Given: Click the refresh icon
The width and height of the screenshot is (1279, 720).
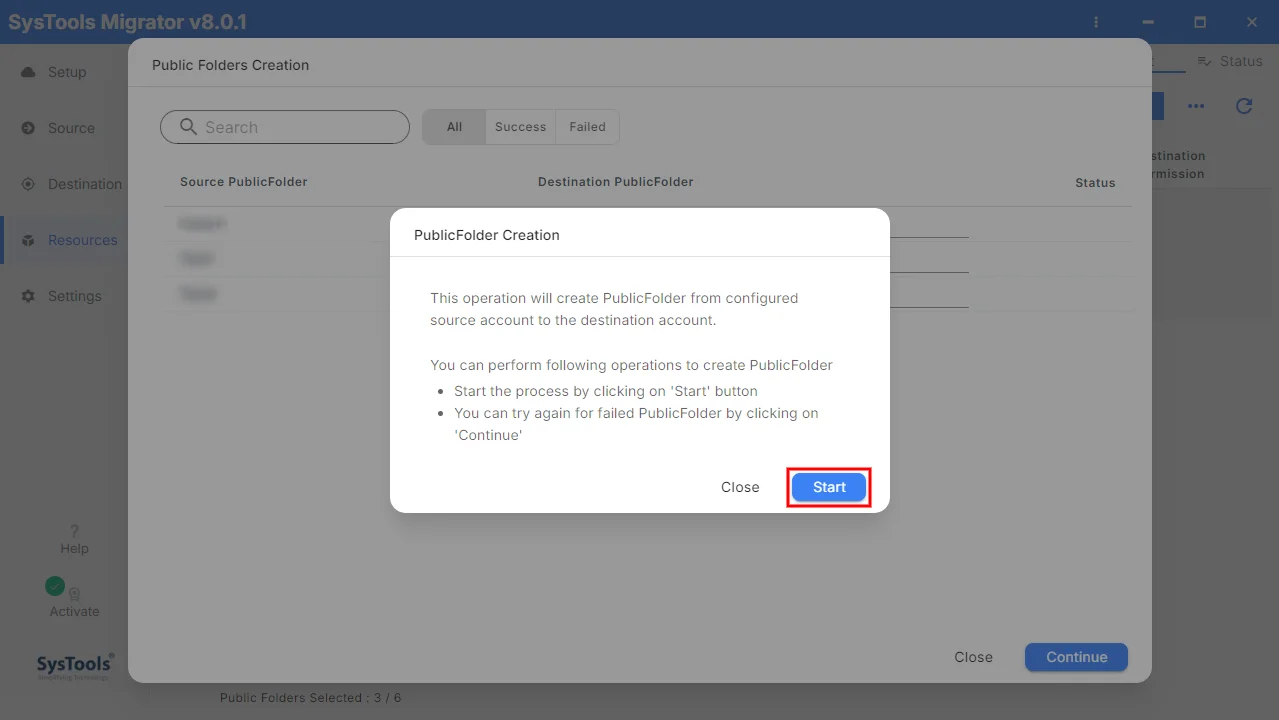Looking at the screenshot, I should pos(1244,106).
